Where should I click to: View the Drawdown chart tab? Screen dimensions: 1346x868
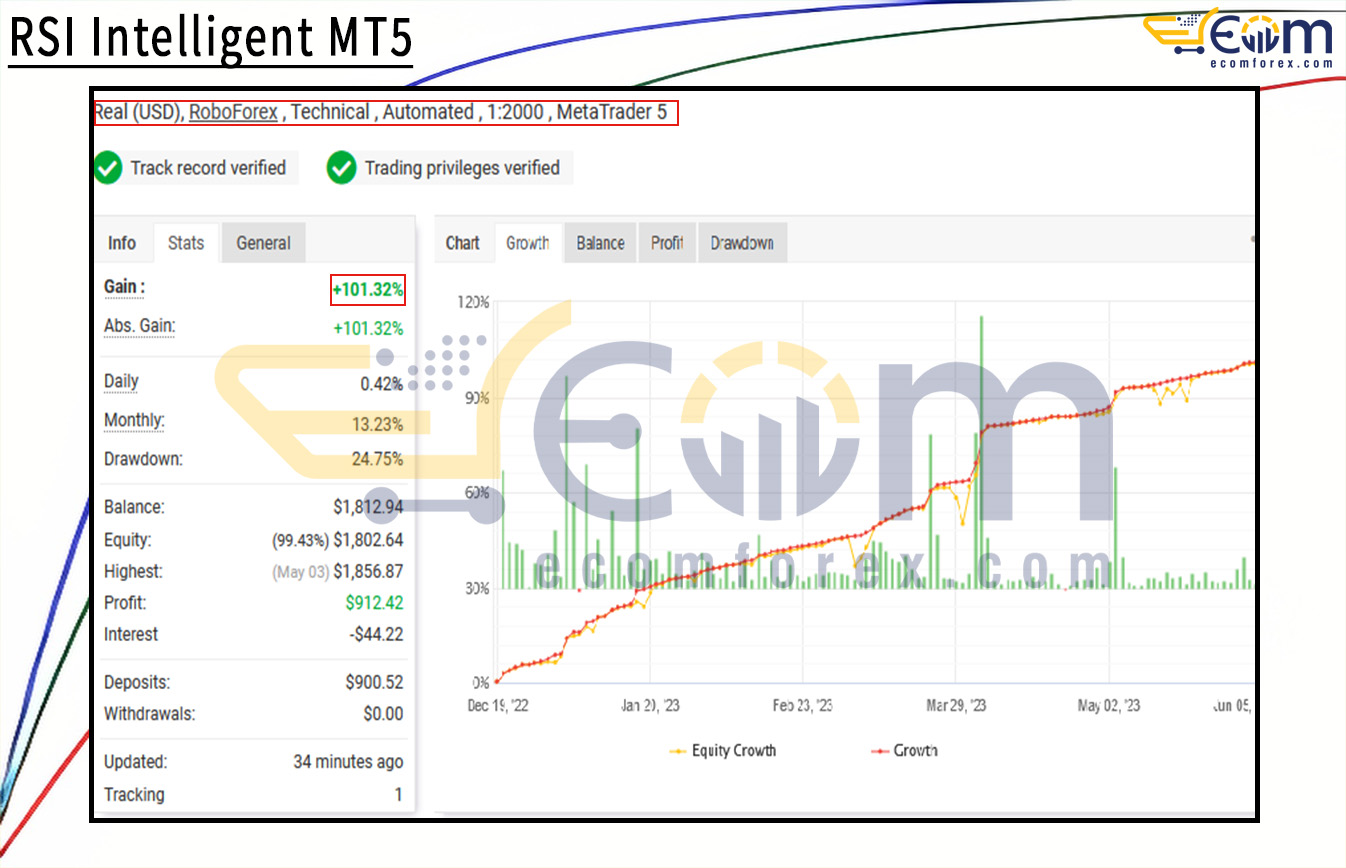point(742,243)
